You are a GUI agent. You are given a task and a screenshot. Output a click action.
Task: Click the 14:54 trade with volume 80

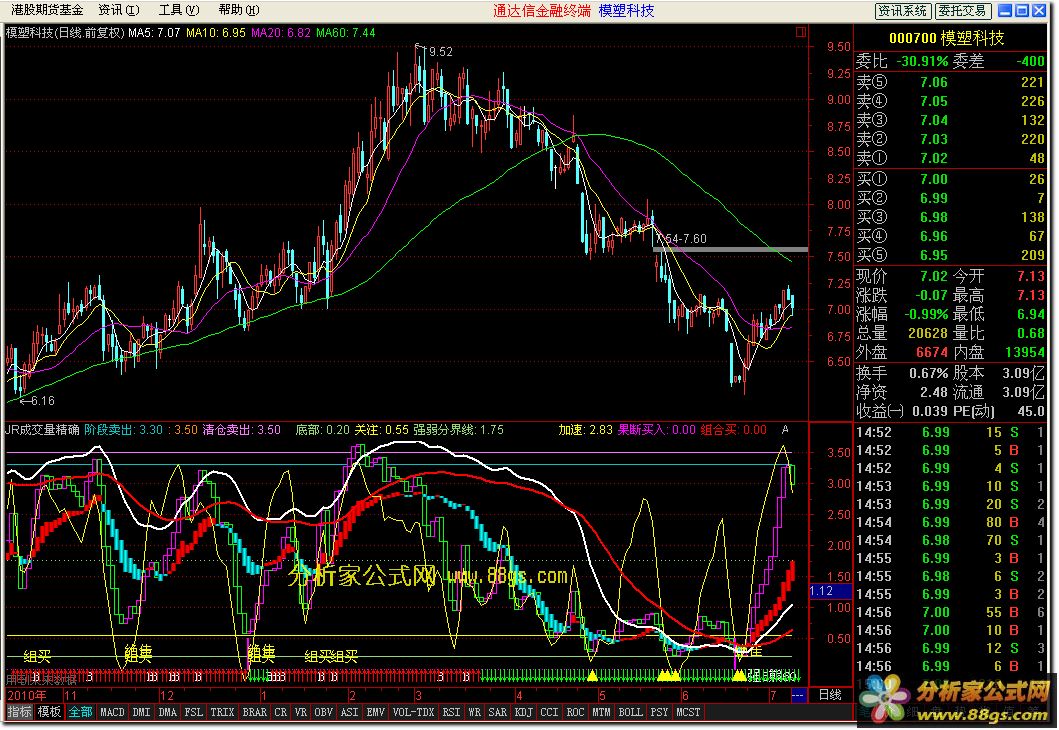950,522
